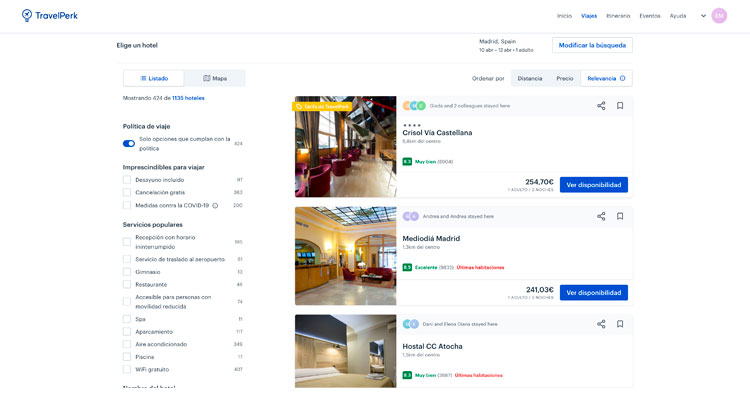Check the Piscina filter
Viewport: 750px width, 415px height.
pos(127,357)
